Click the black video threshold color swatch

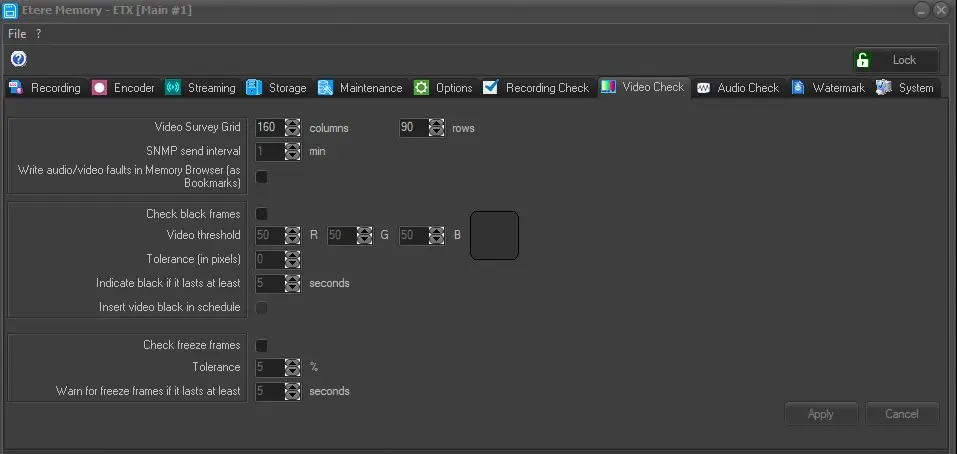click(x=494, y=235)
